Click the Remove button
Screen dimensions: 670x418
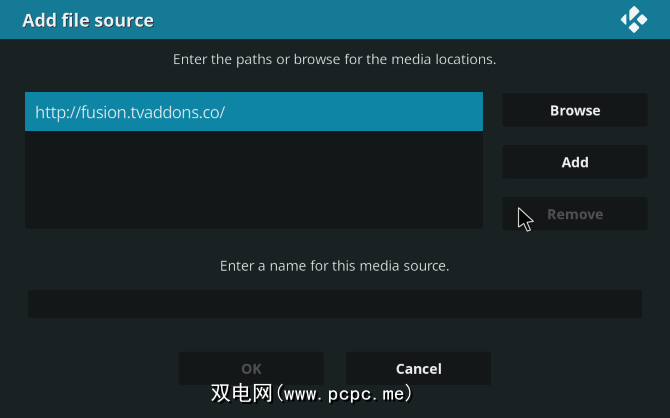tap(575, 214)
